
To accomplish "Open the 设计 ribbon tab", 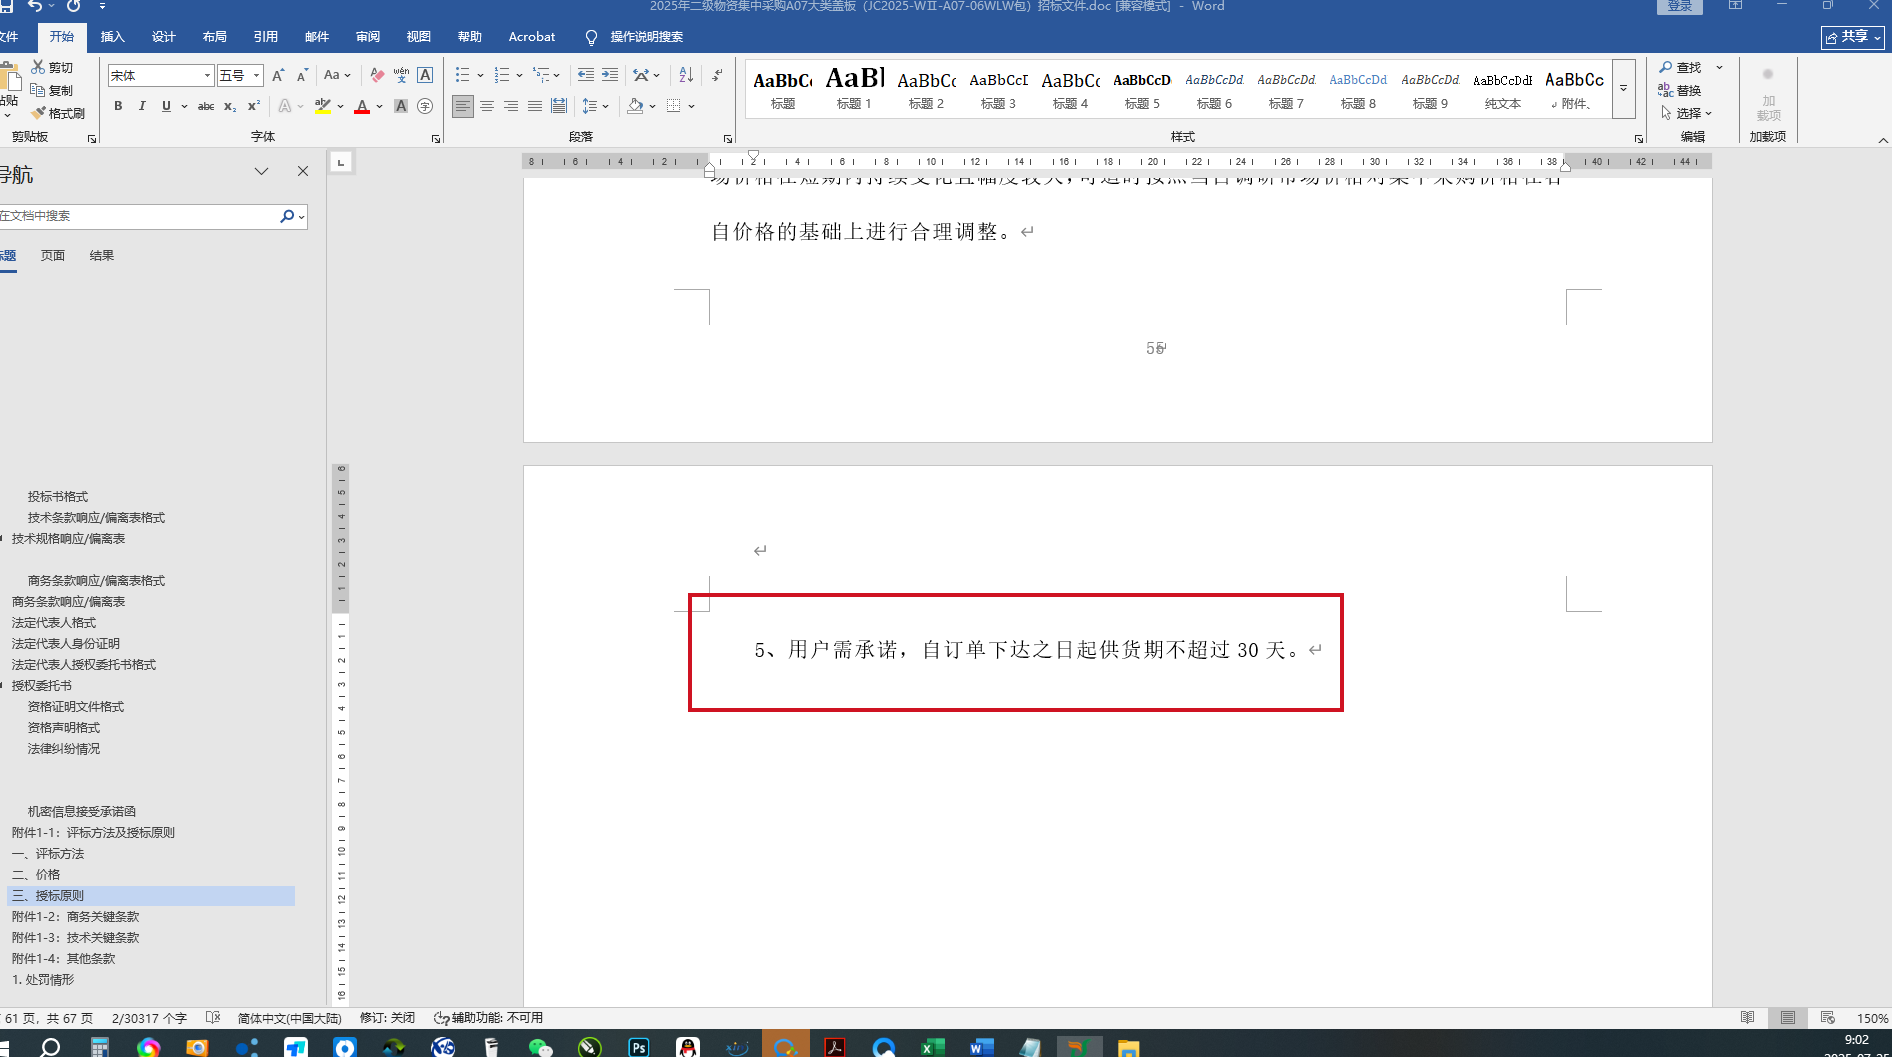I will pos(164,37).
